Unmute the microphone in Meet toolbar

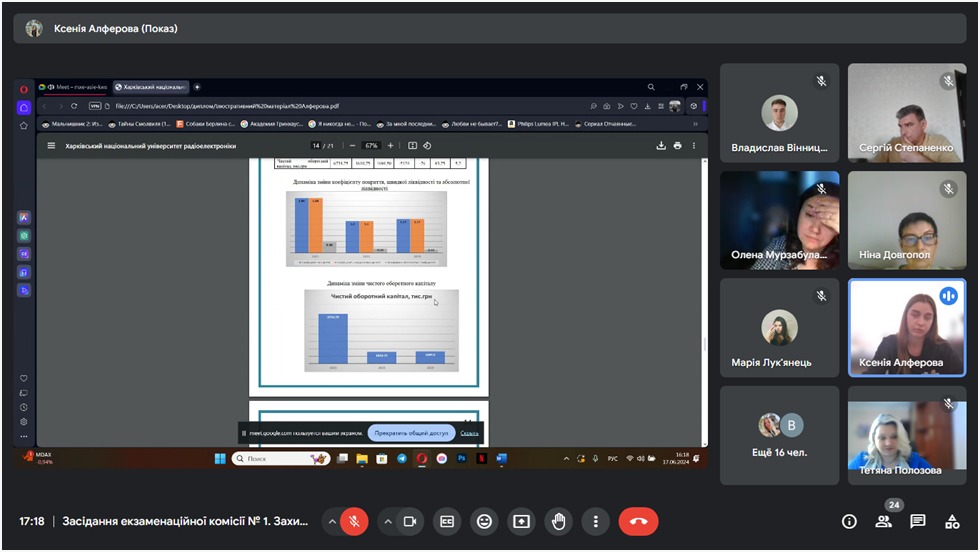(x=352, y=521)
